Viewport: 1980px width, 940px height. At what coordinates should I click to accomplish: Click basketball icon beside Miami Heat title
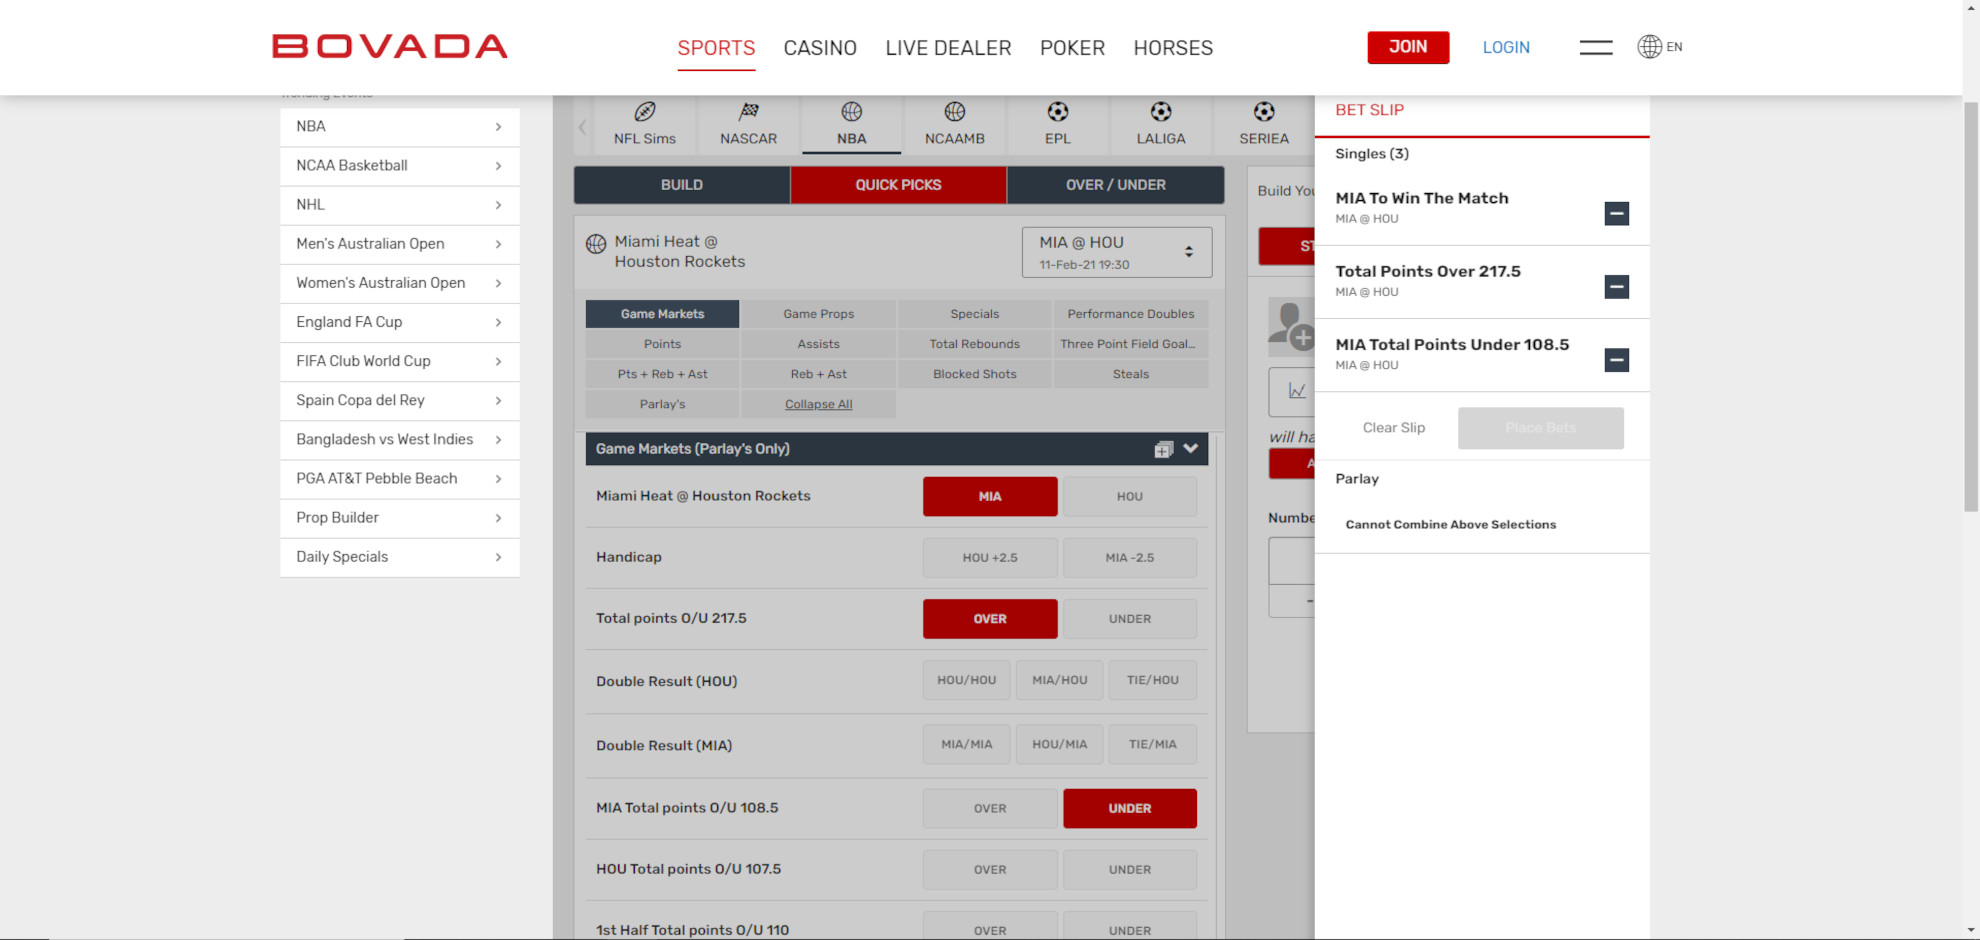[596, 243]
